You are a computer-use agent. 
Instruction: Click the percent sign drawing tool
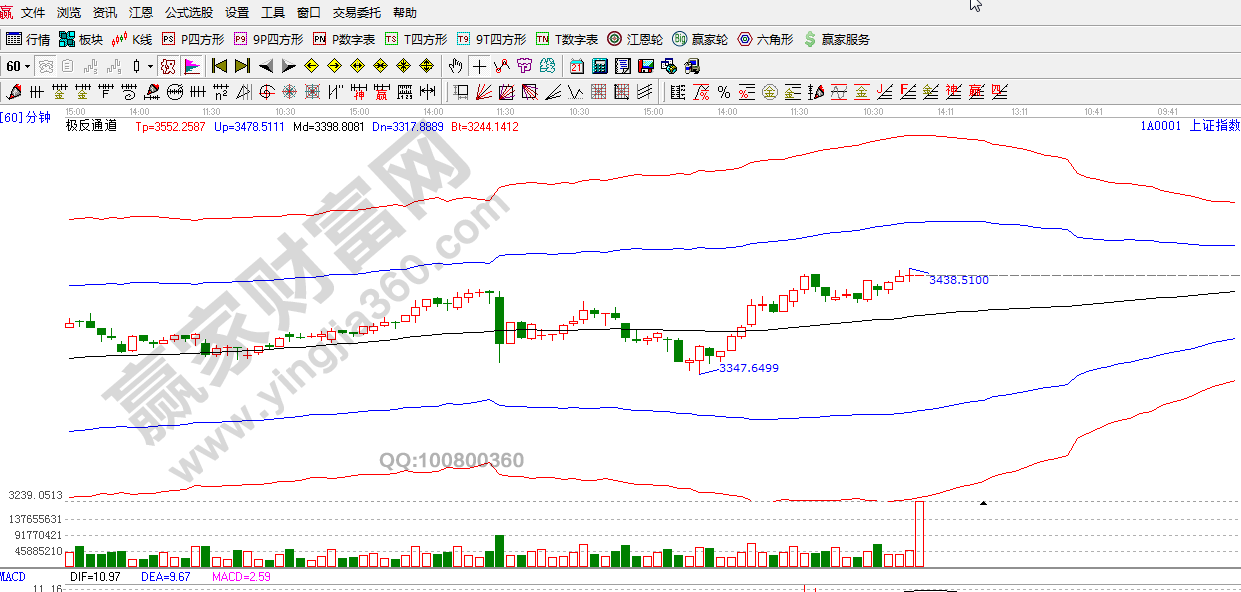point(724,93)
